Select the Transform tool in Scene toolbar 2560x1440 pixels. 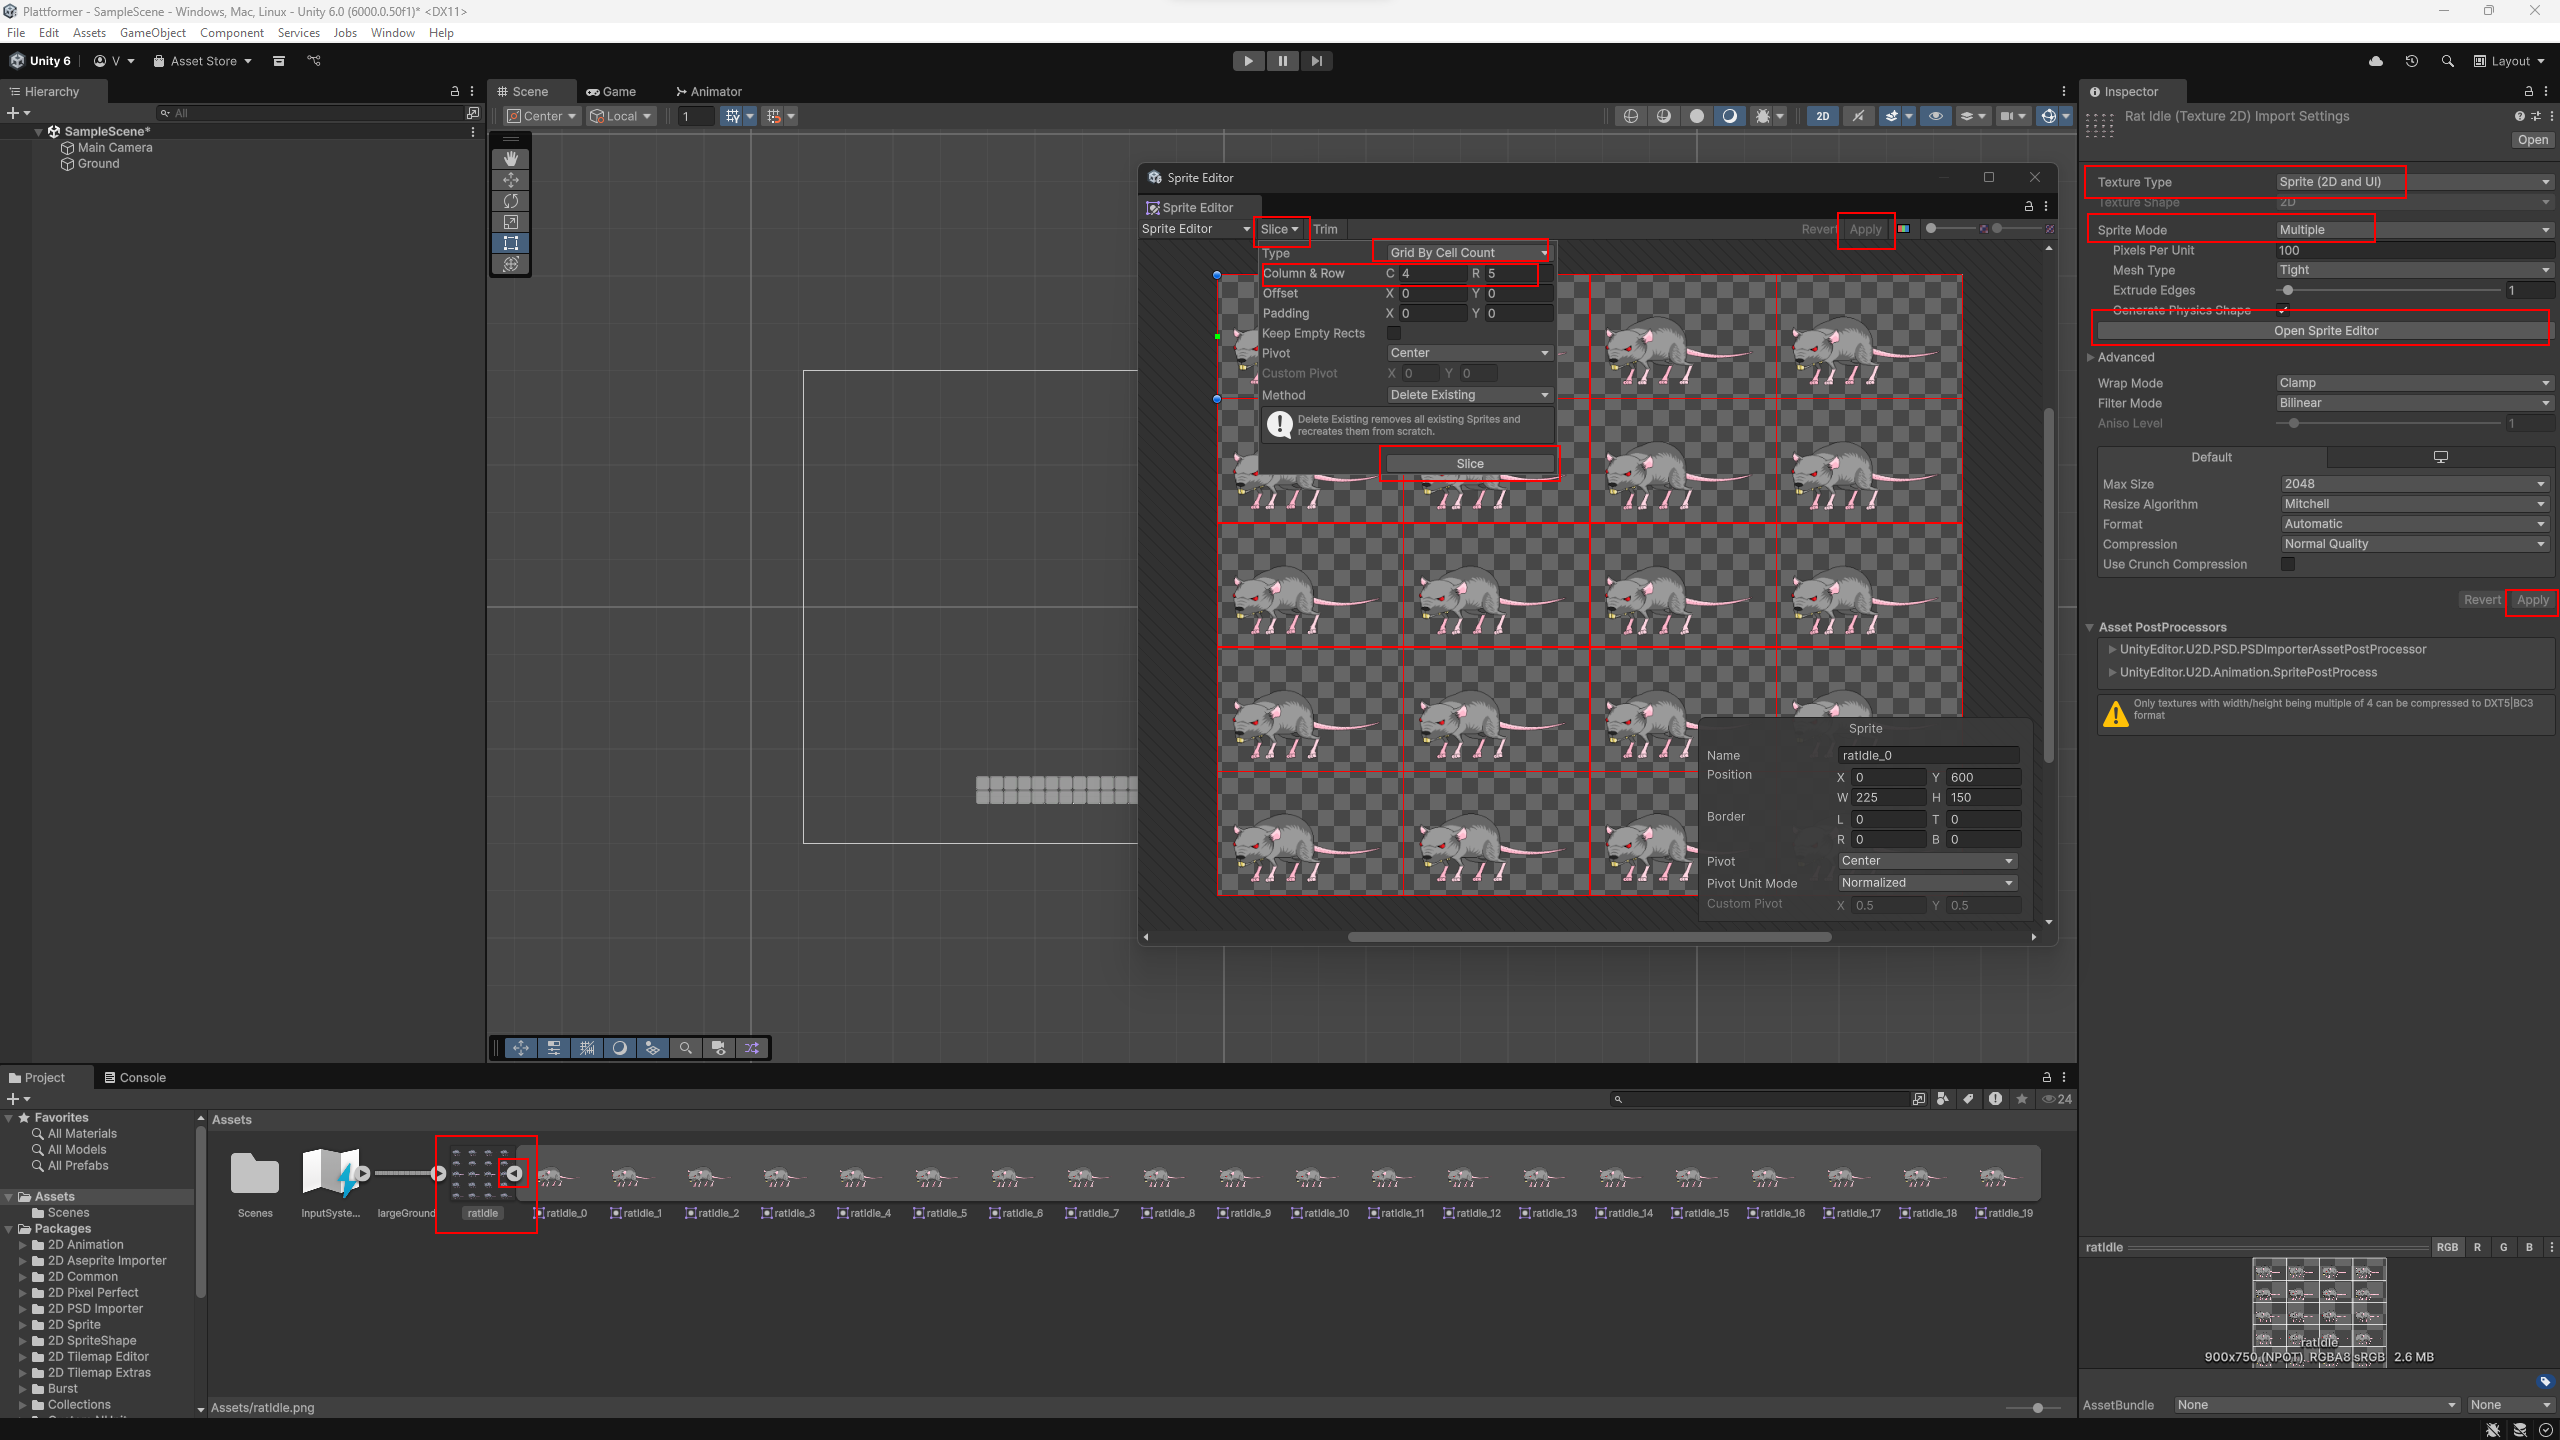tap(511, 264)
